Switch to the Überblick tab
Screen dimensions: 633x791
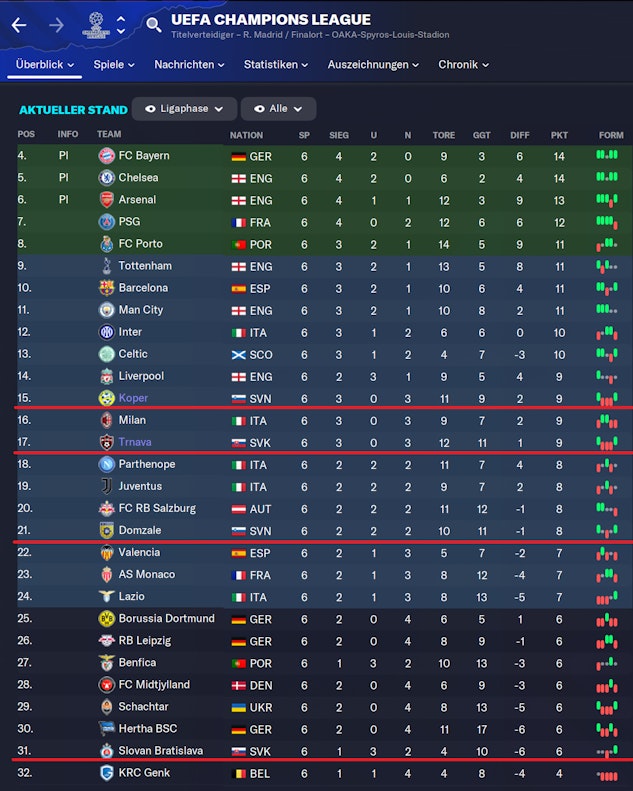click(x=45, y=65)
